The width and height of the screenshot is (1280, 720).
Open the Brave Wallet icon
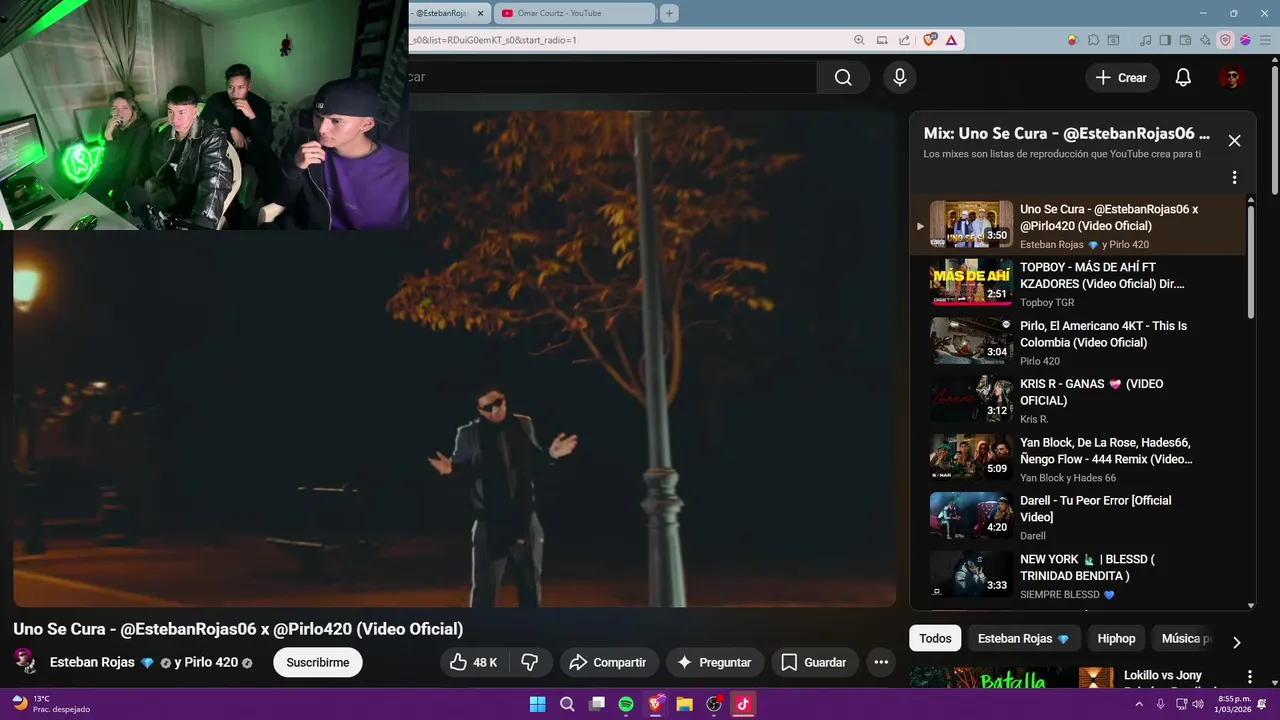pos(1186,40)
